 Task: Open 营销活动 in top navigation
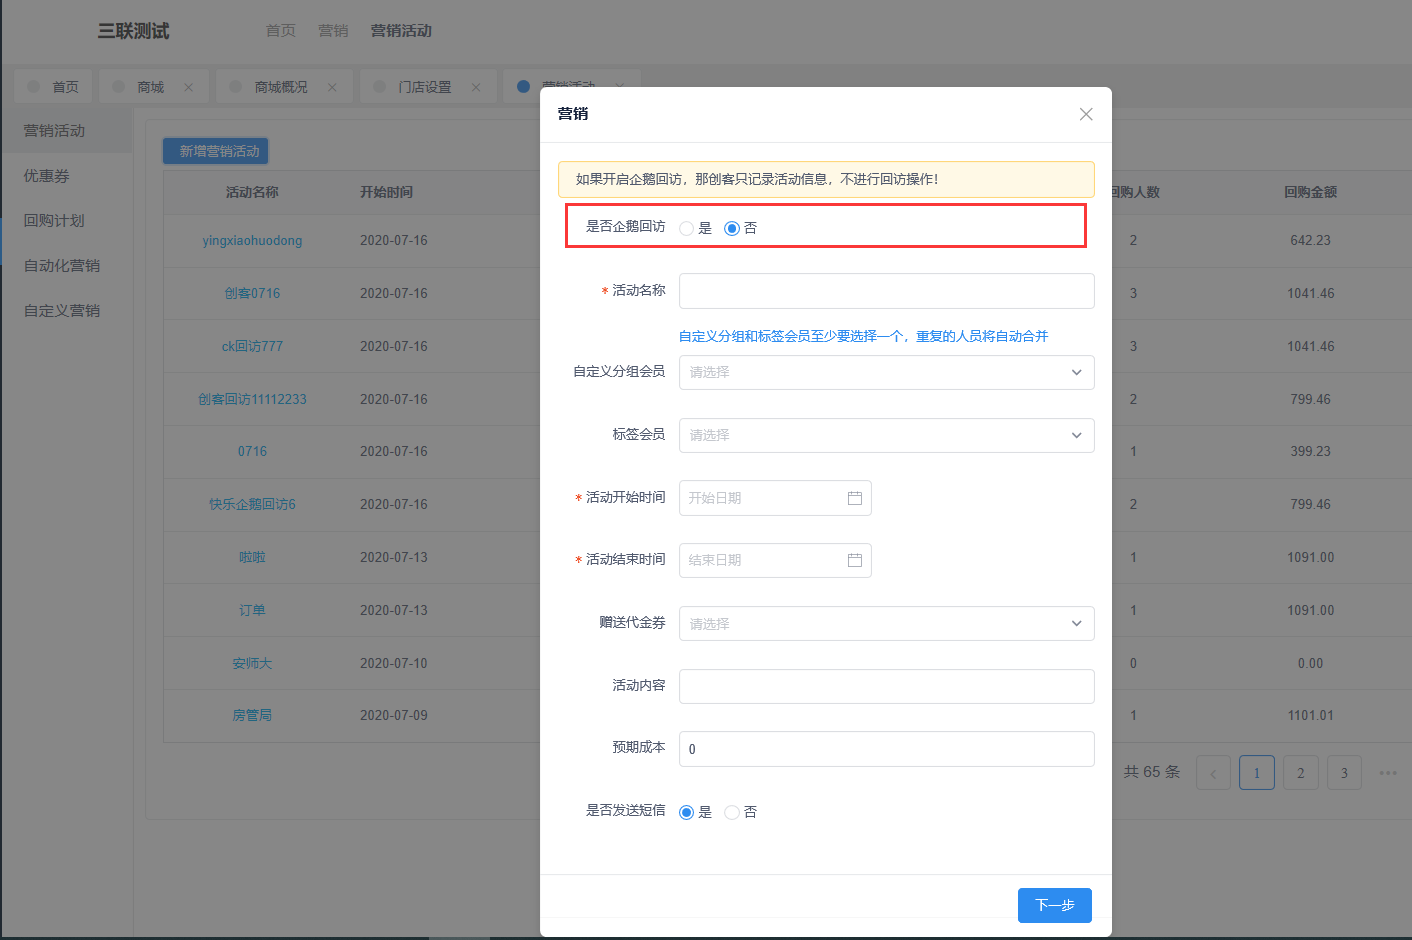(x=401, y=31)
